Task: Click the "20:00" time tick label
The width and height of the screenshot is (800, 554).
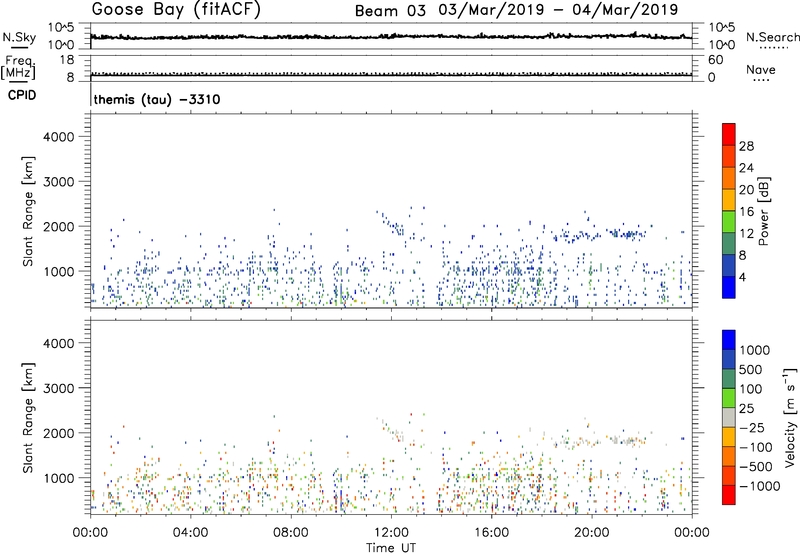Action: 591,533
